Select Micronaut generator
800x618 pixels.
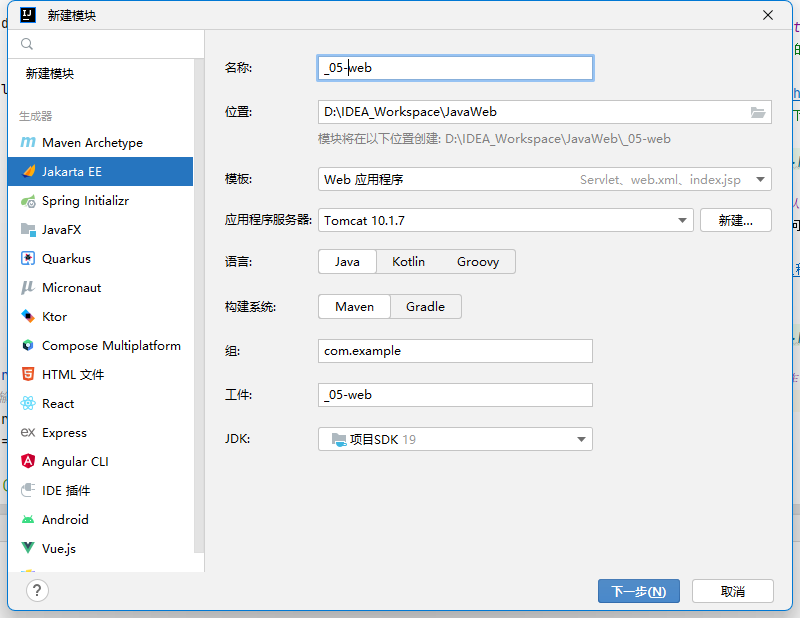click(101, 287)
